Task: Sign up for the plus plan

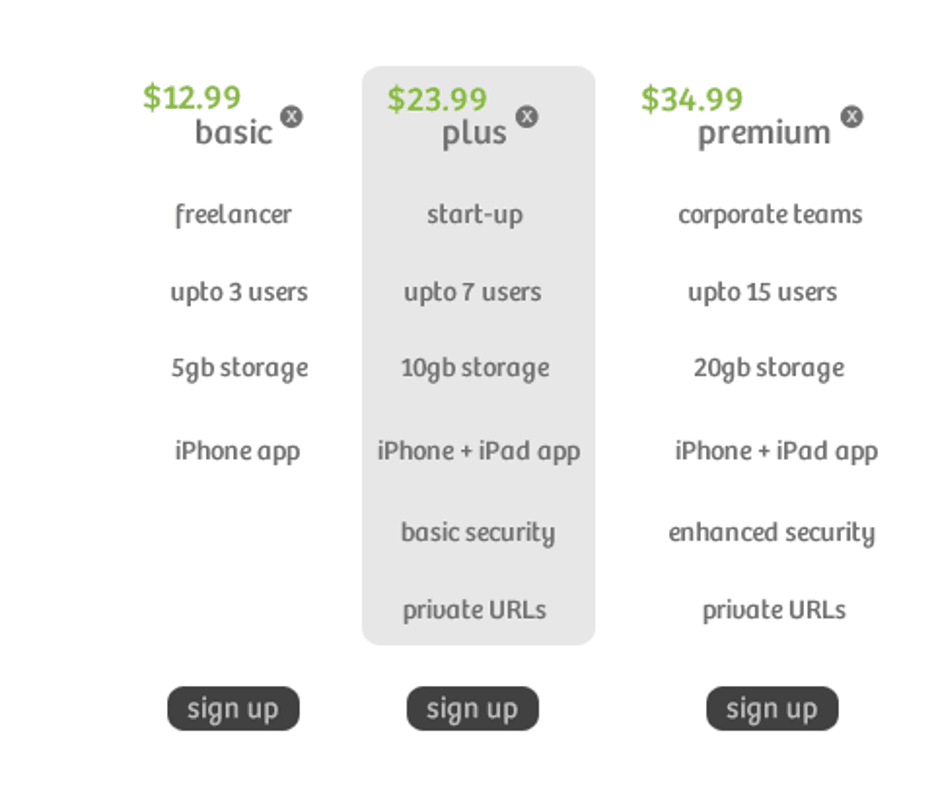Action: [x=472, y=709]
